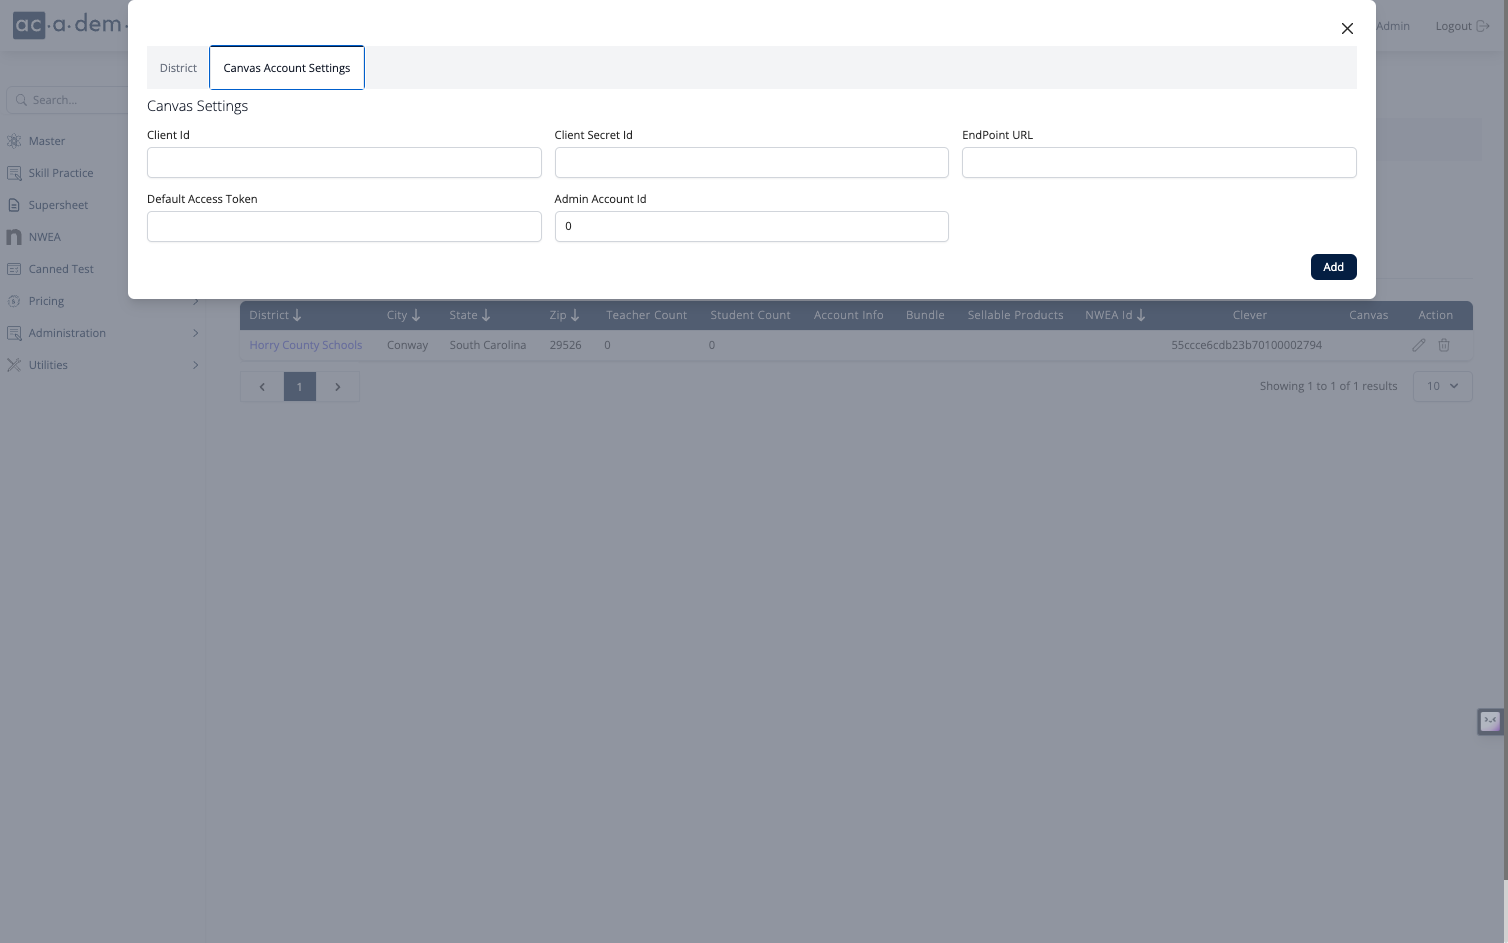Click the Conway city cell
This screenshot has height=943, width=1508.
point(407,345)
